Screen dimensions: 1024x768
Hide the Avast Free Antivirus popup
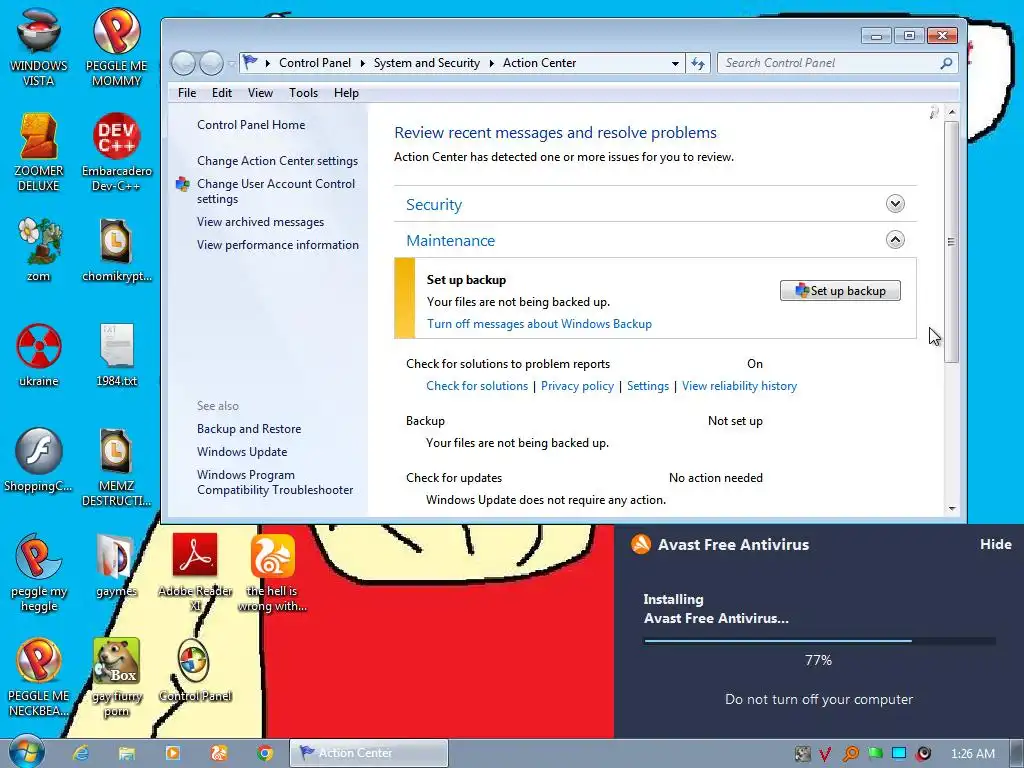point(995,544)
